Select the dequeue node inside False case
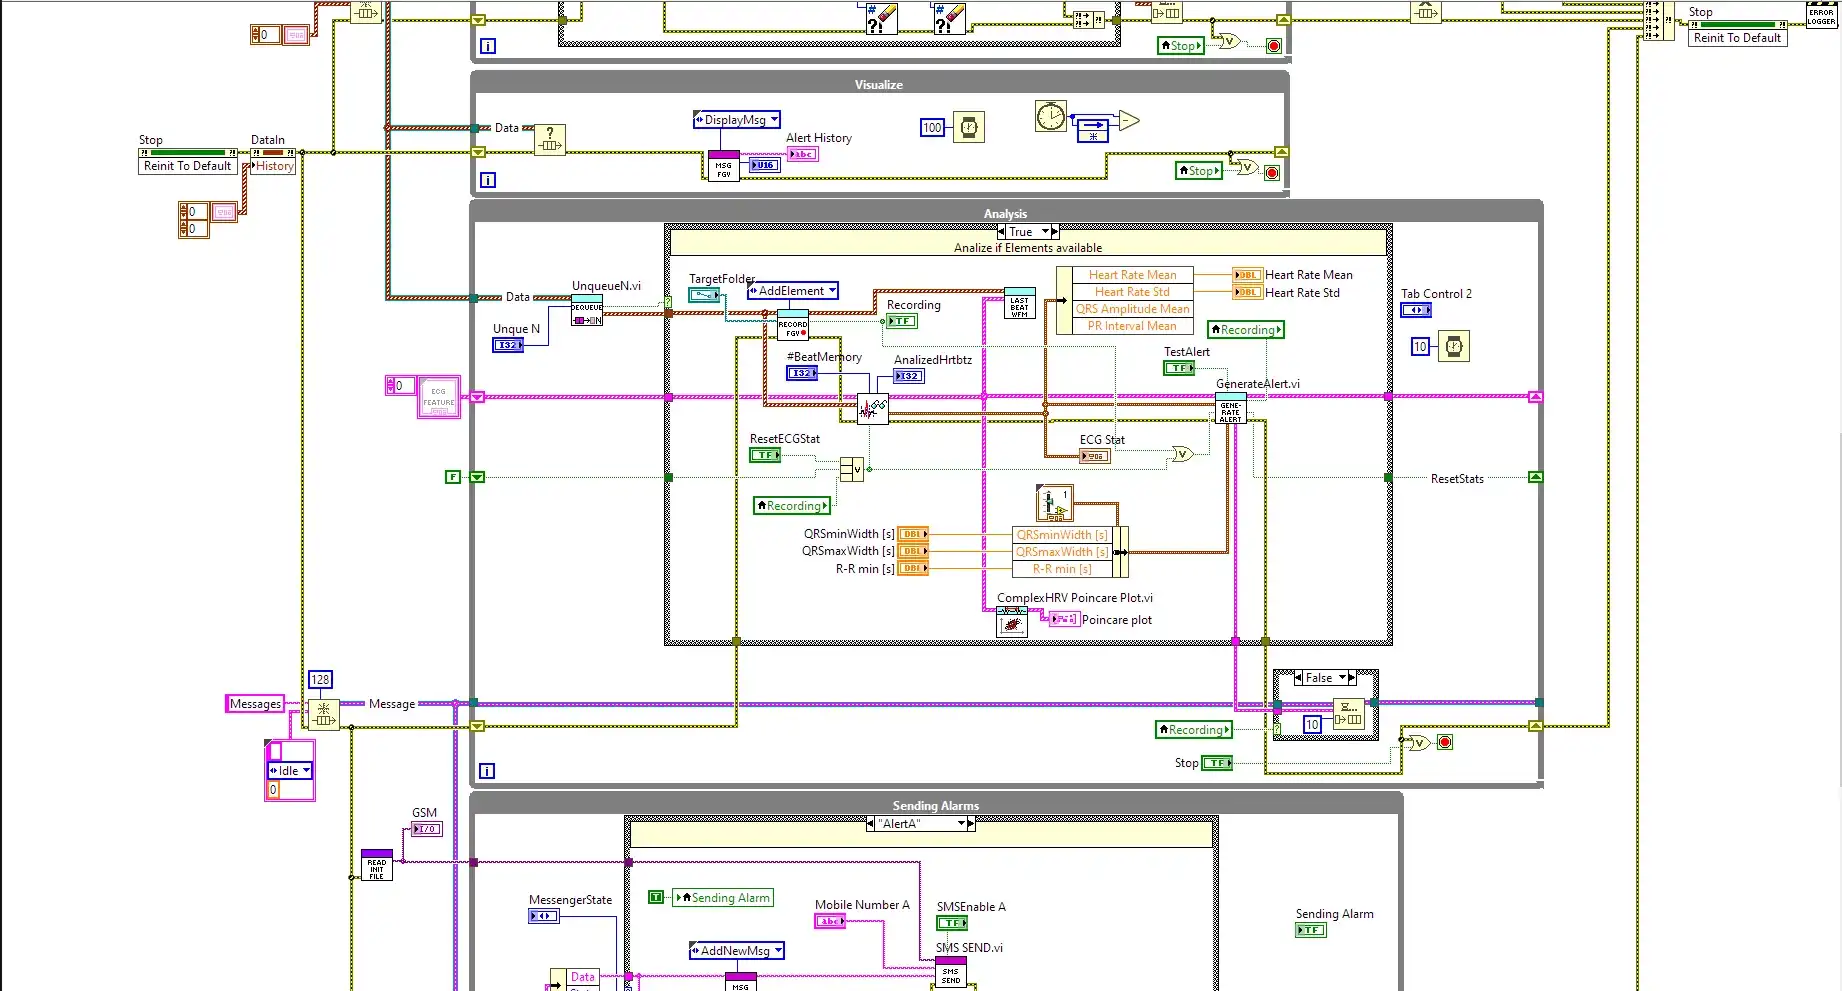1842x991 pixels. click(x=1349, y=712)
